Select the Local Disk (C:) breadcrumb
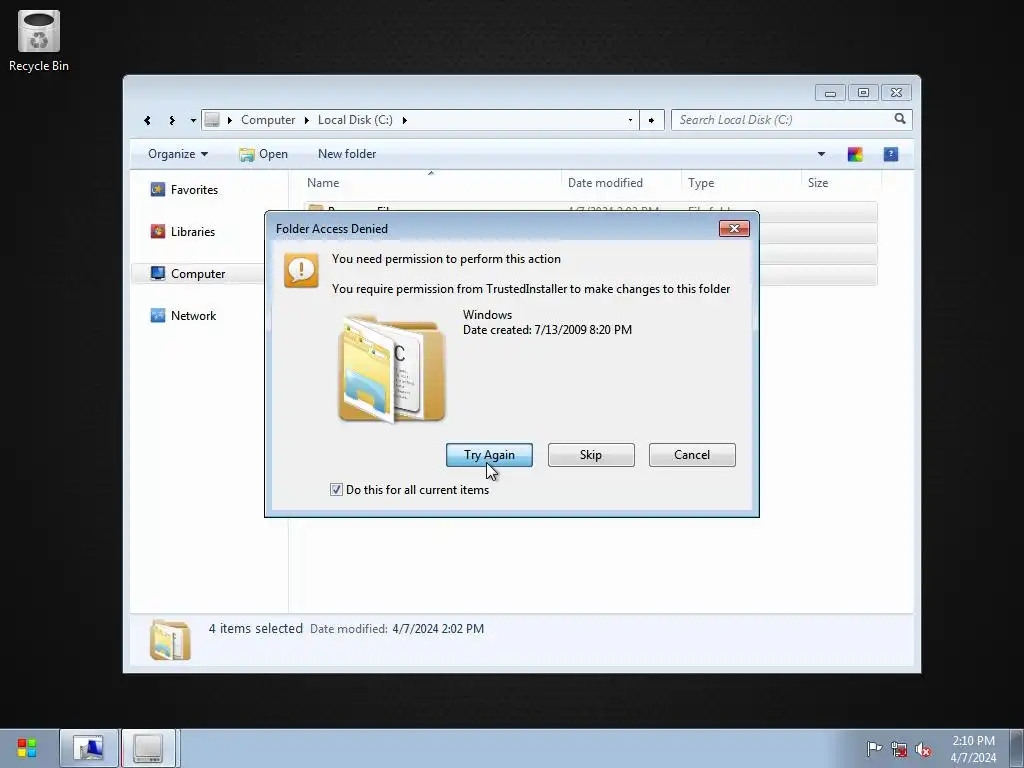This screenshot has height=768, width=1024. (355, 120)
